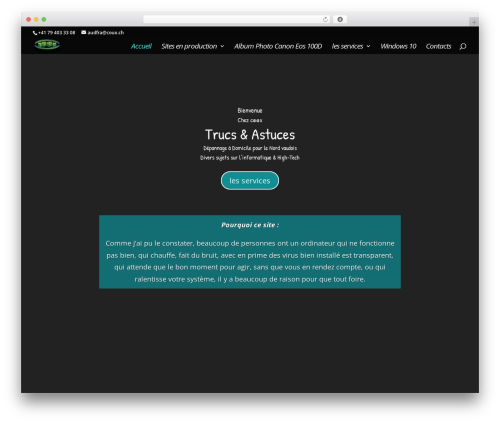Click the phone number link

click(56, 33)
